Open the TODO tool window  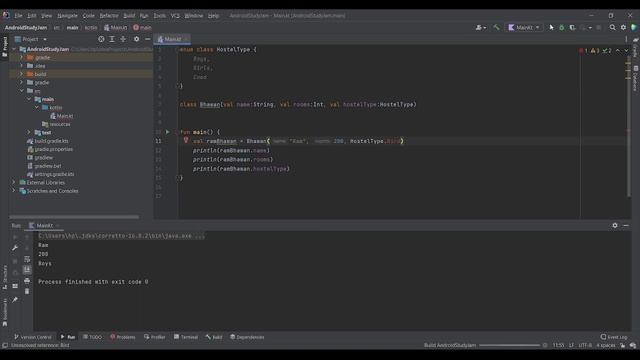(92, 337)
